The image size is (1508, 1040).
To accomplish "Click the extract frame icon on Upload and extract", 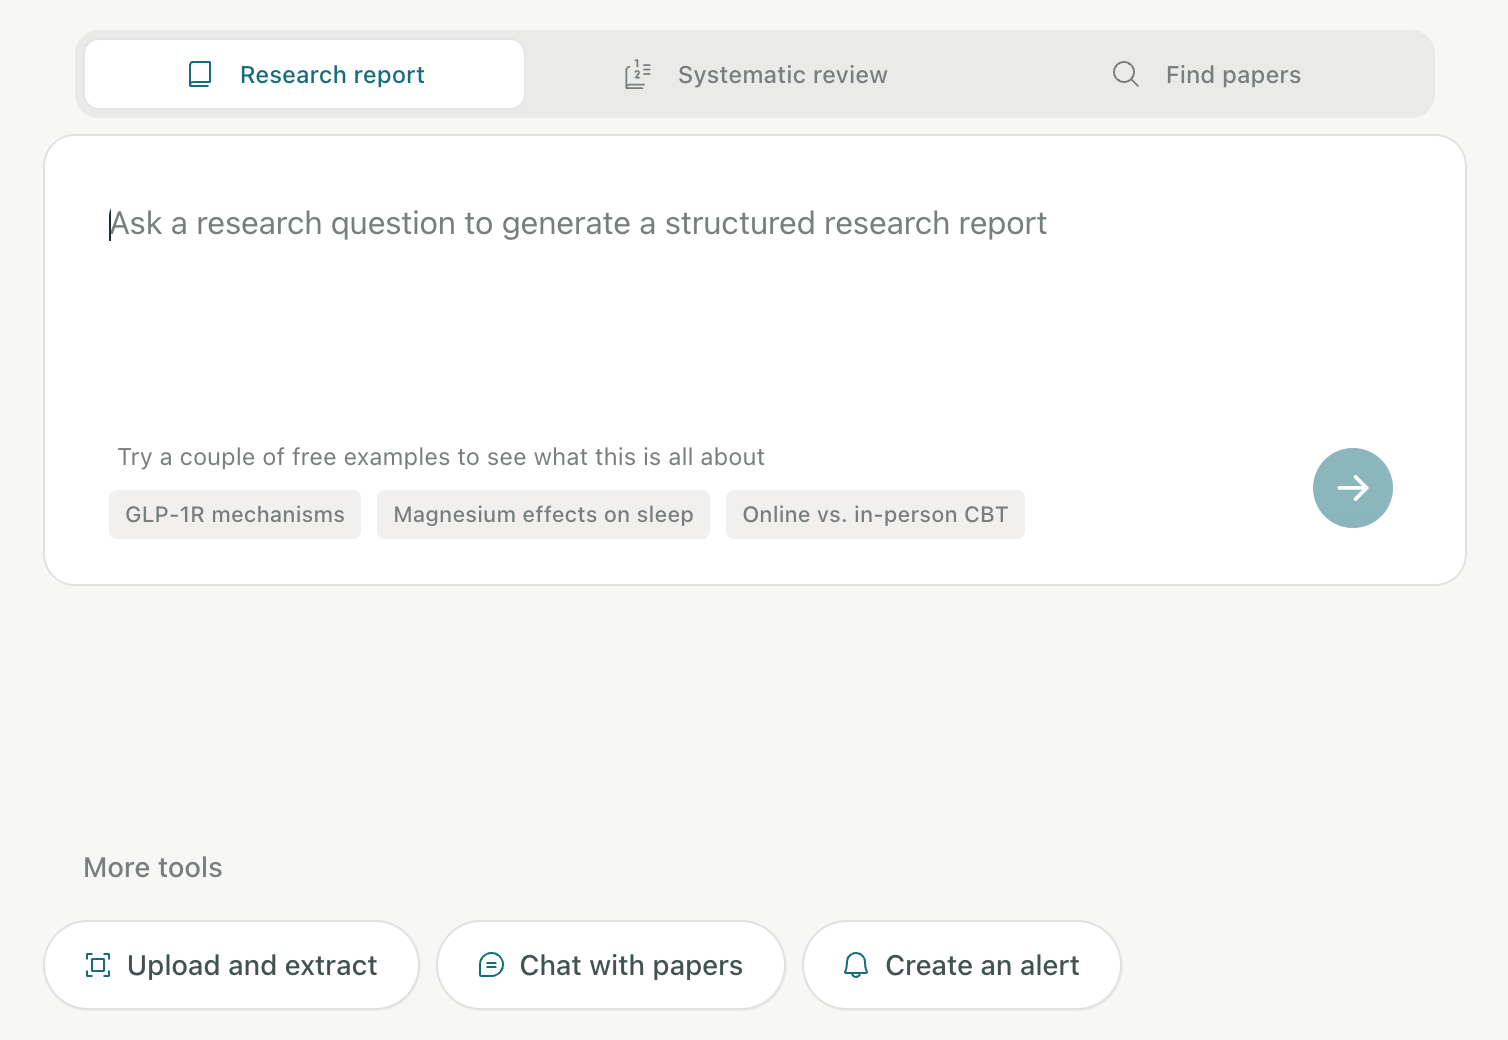I will pos(98,965).
